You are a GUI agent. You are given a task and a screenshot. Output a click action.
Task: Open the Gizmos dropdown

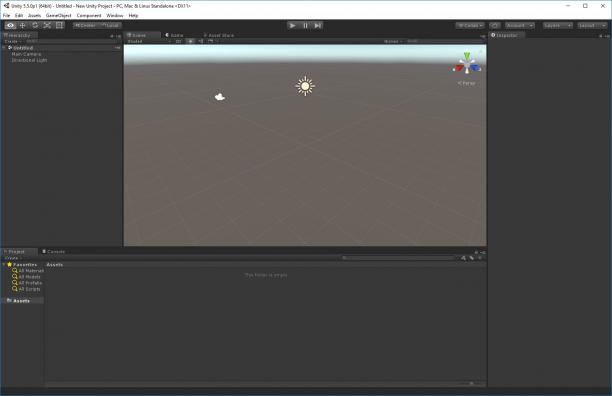coord(393,41)
